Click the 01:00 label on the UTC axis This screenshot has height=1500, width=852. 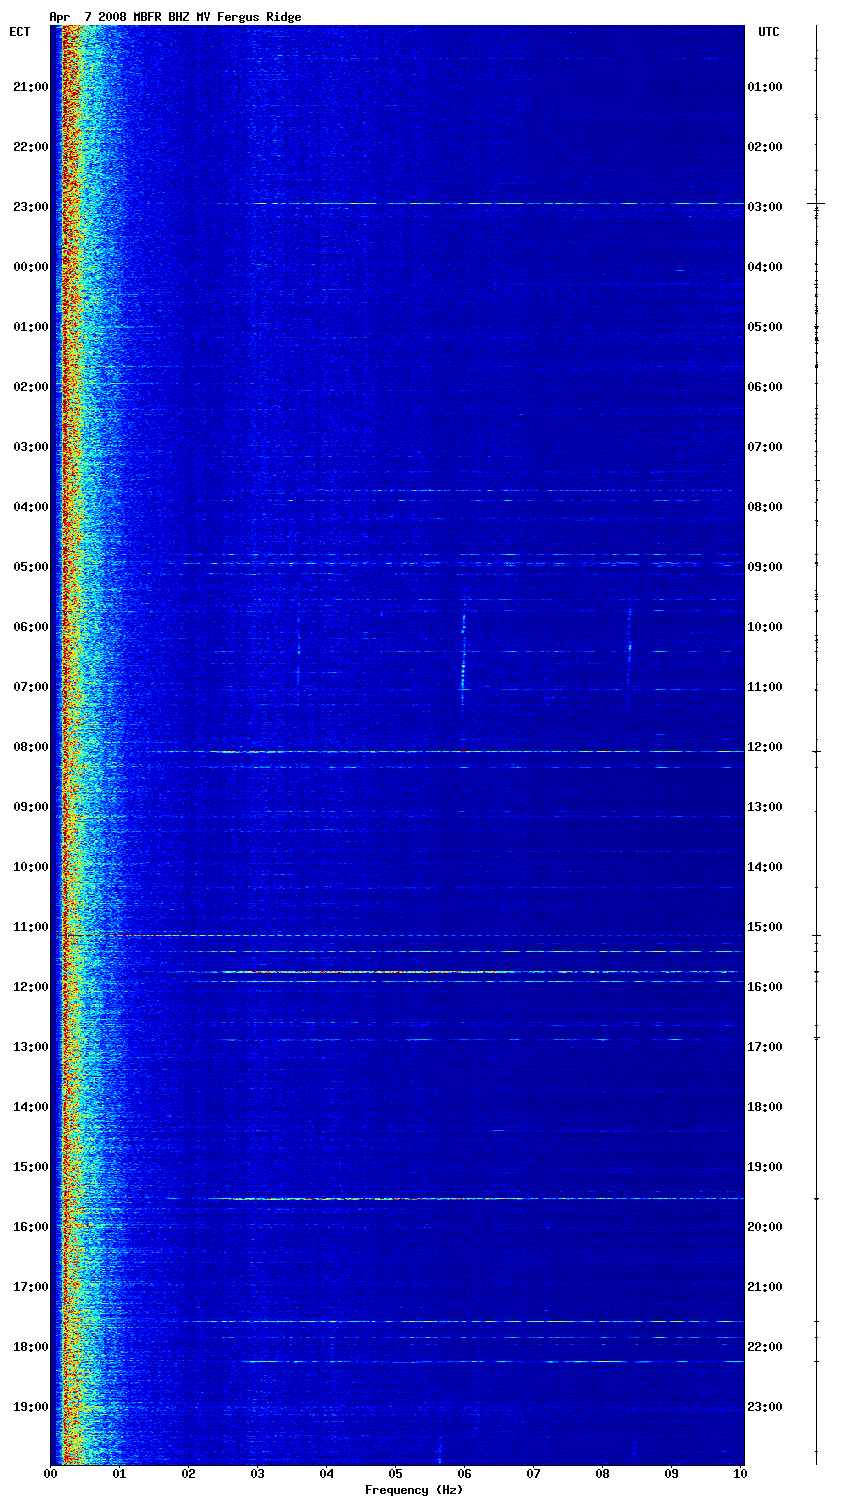coord(765,87)
